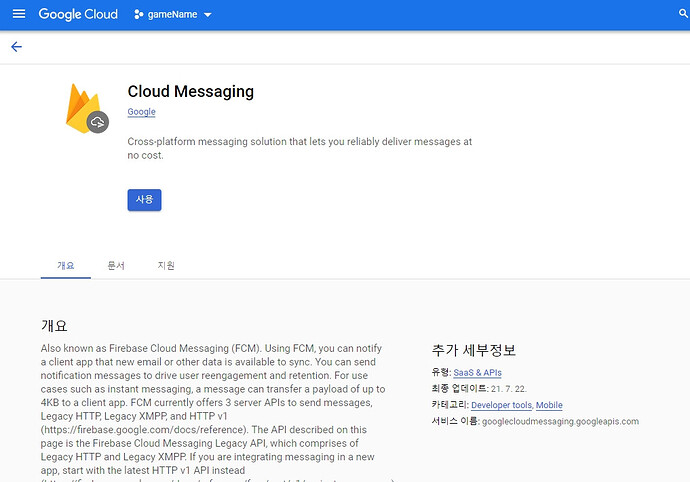Switch to the 지원 tab
Image resolution: width=690 pixels, height=482 pixels.
pyautogui.click(x=166, y=265)
